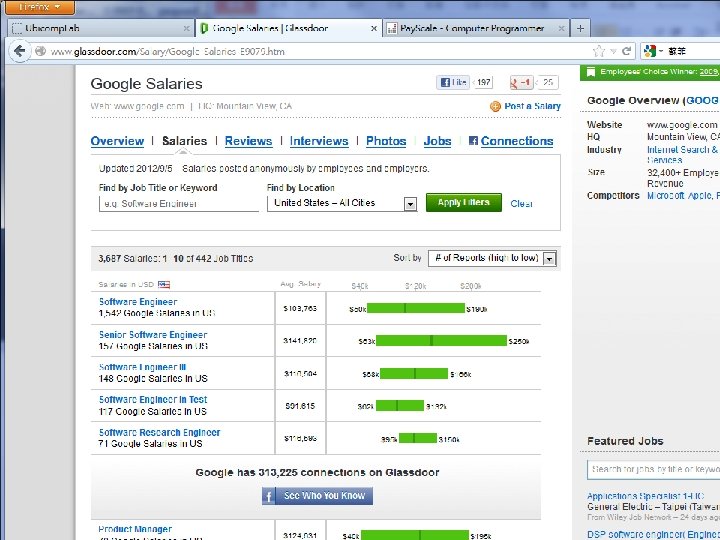Click the Microsoft competitor link
720x540 pixels.
665,196
